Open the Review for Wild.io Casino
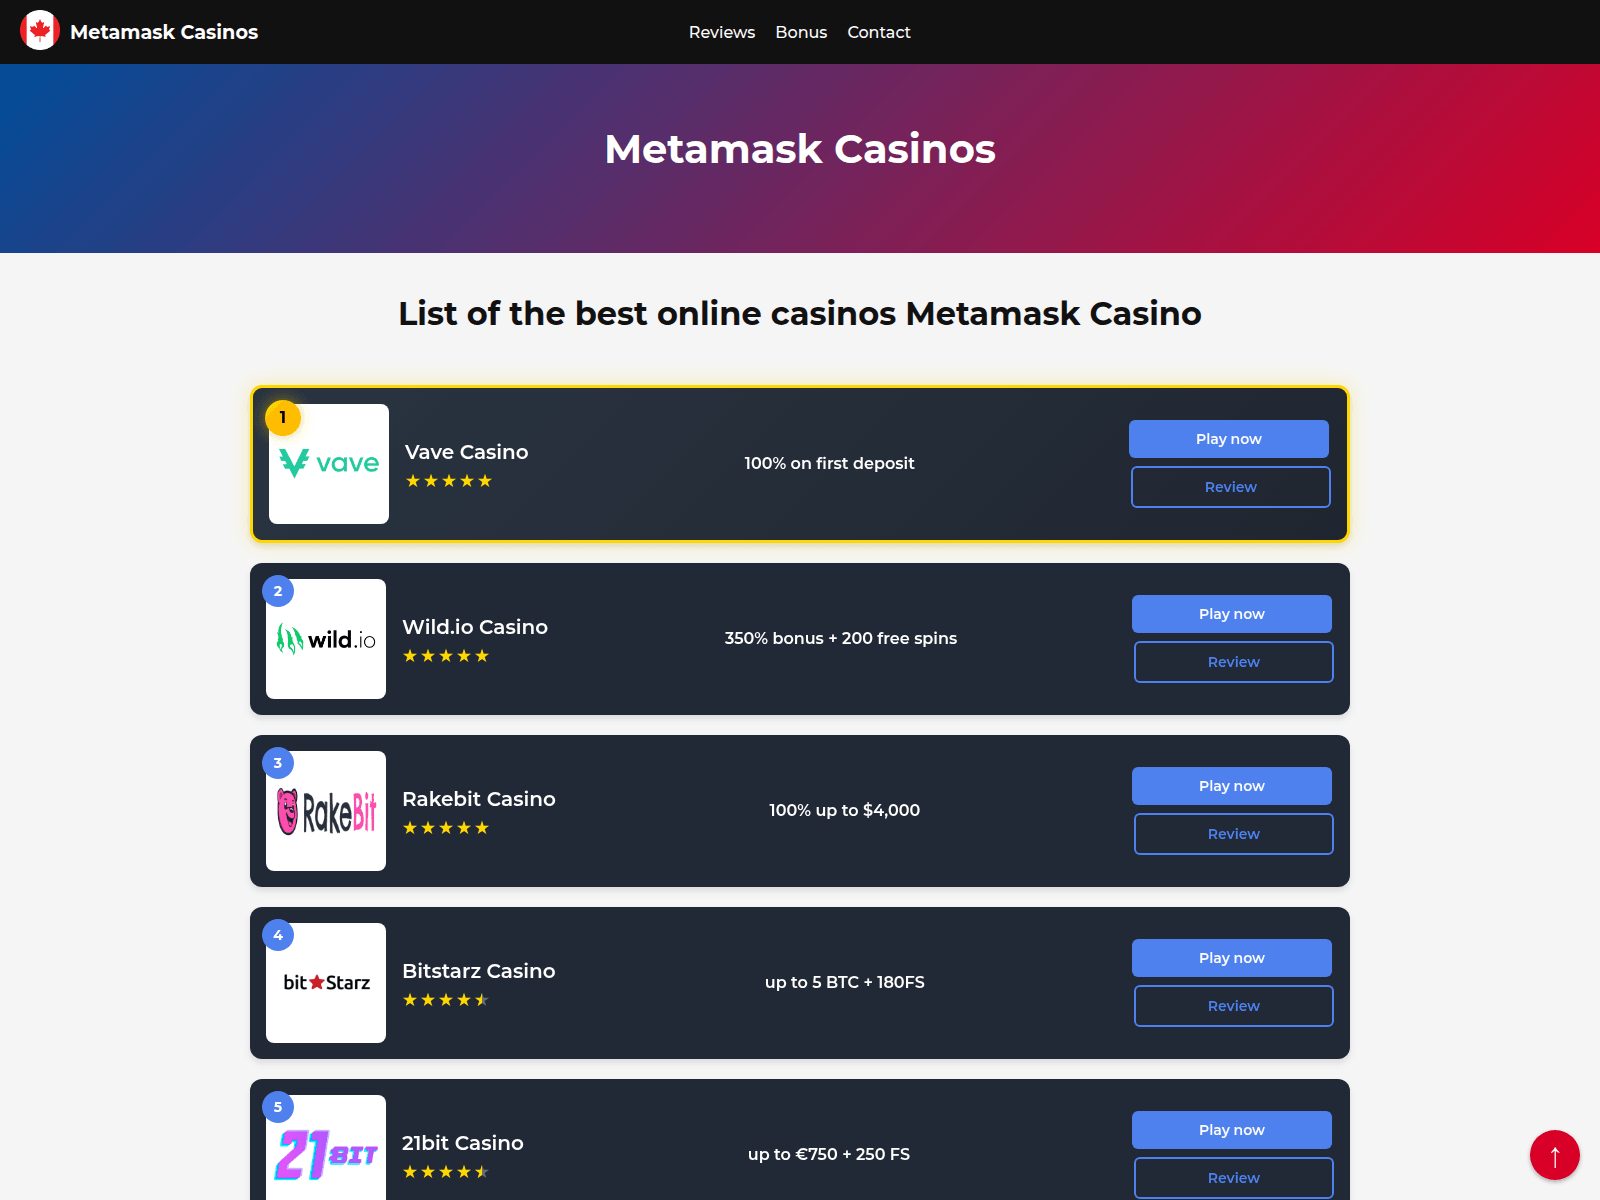The image size is (1600, 1200). [x=1233, y=662]
